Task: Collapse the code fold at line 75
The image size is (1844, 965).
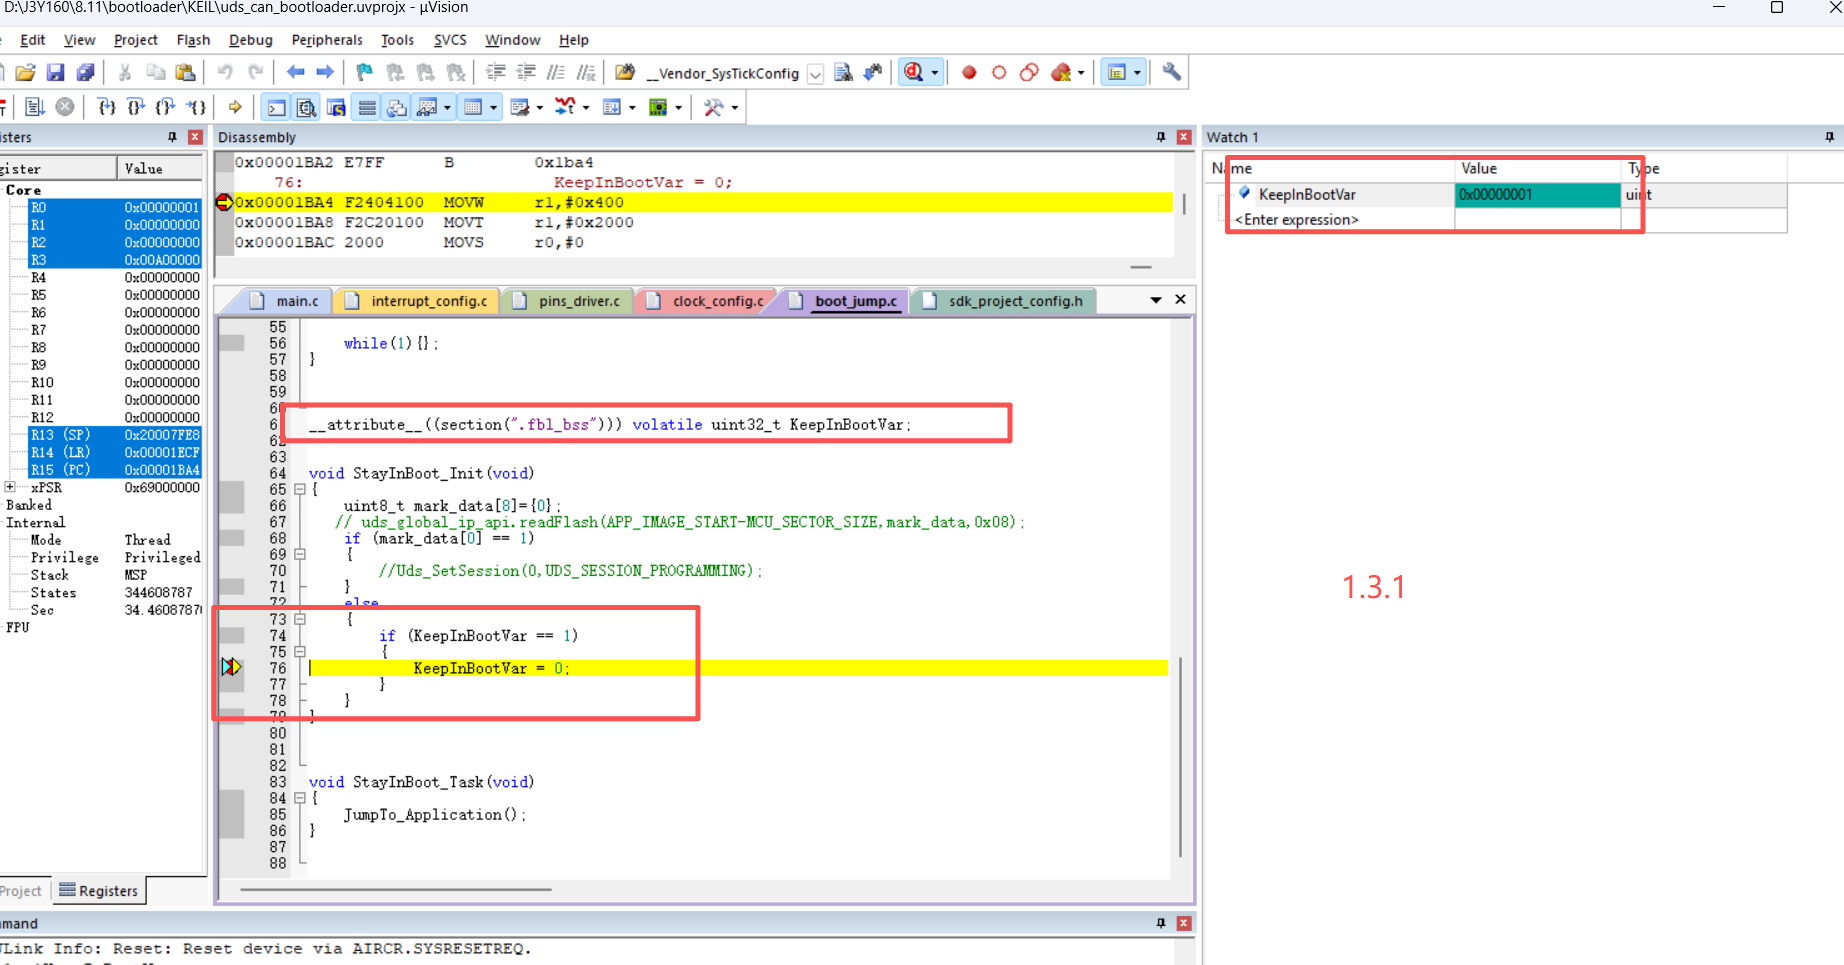Action: tap(299, 651)
